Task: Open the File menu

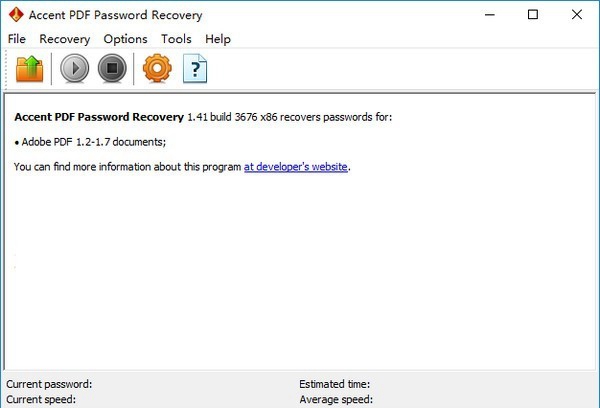Action: (x=17, y=39)
